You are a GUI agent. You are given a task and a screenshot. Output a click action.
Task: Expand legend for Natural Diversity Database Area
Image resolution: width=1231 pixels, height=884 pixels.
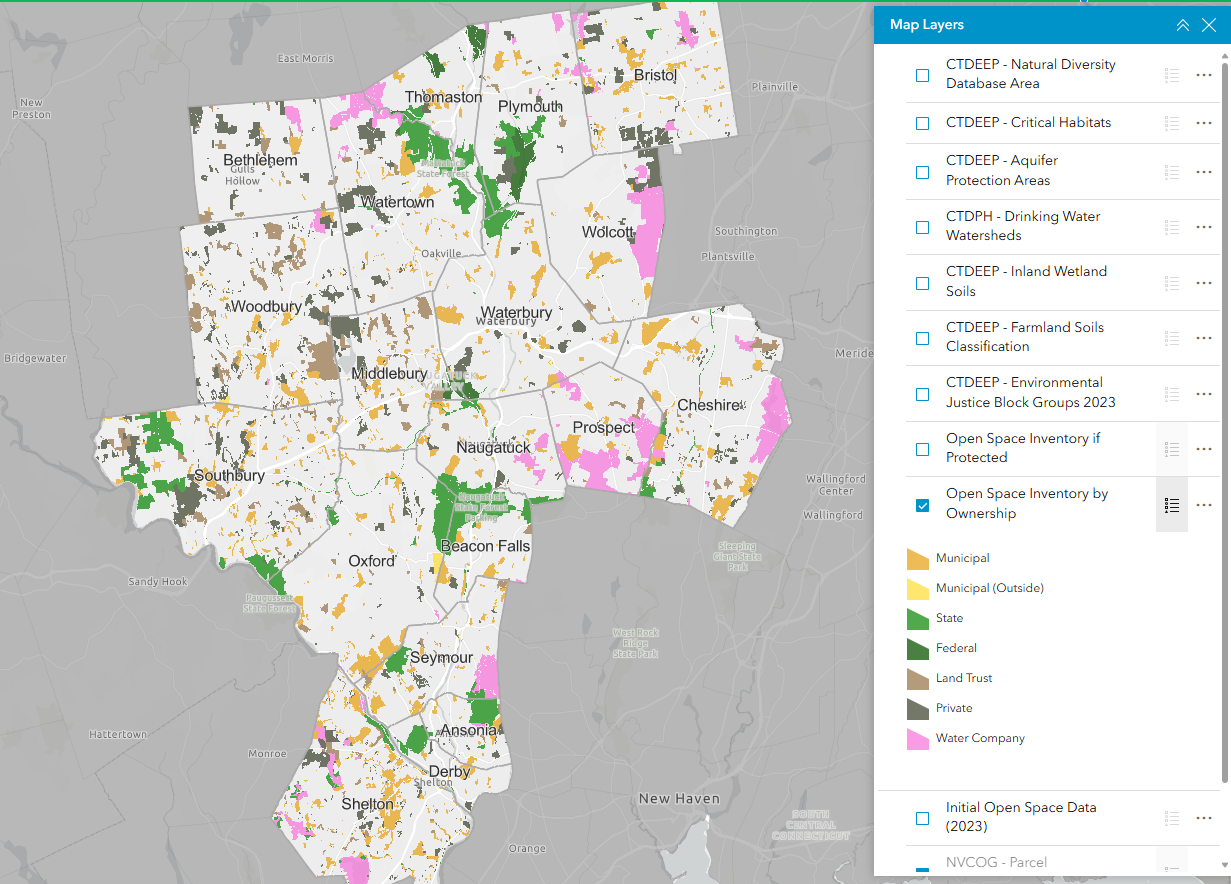pos(1172,75)
